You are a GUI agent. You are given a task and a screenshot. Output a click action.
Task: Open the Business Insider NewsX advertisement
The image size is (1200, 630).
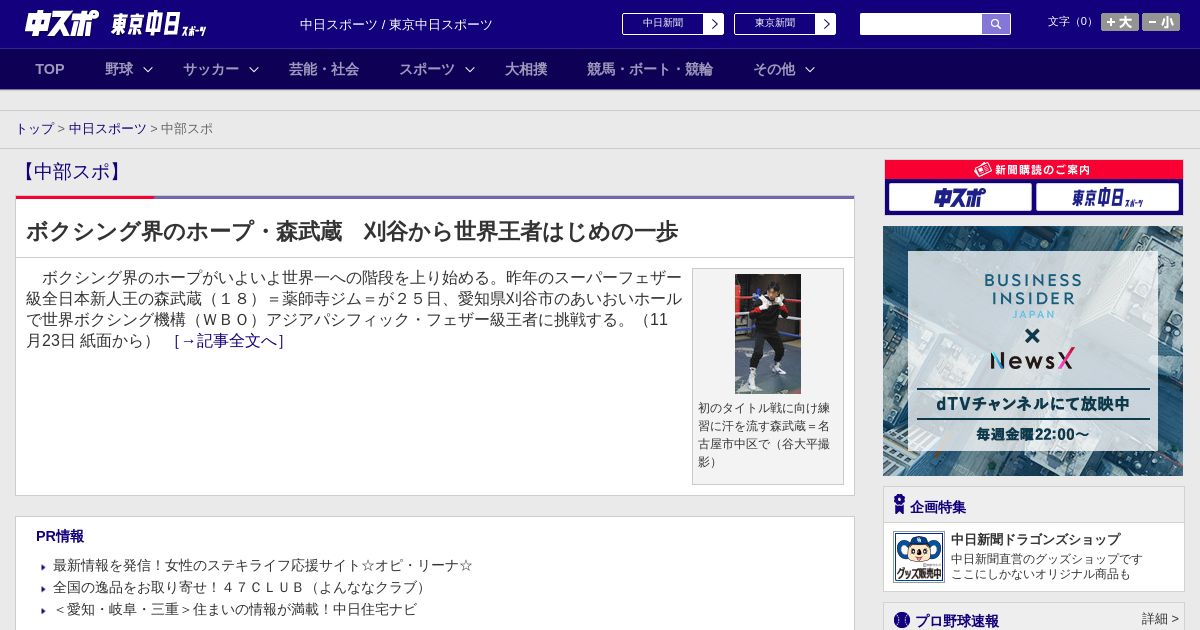tap(1033, 351)
